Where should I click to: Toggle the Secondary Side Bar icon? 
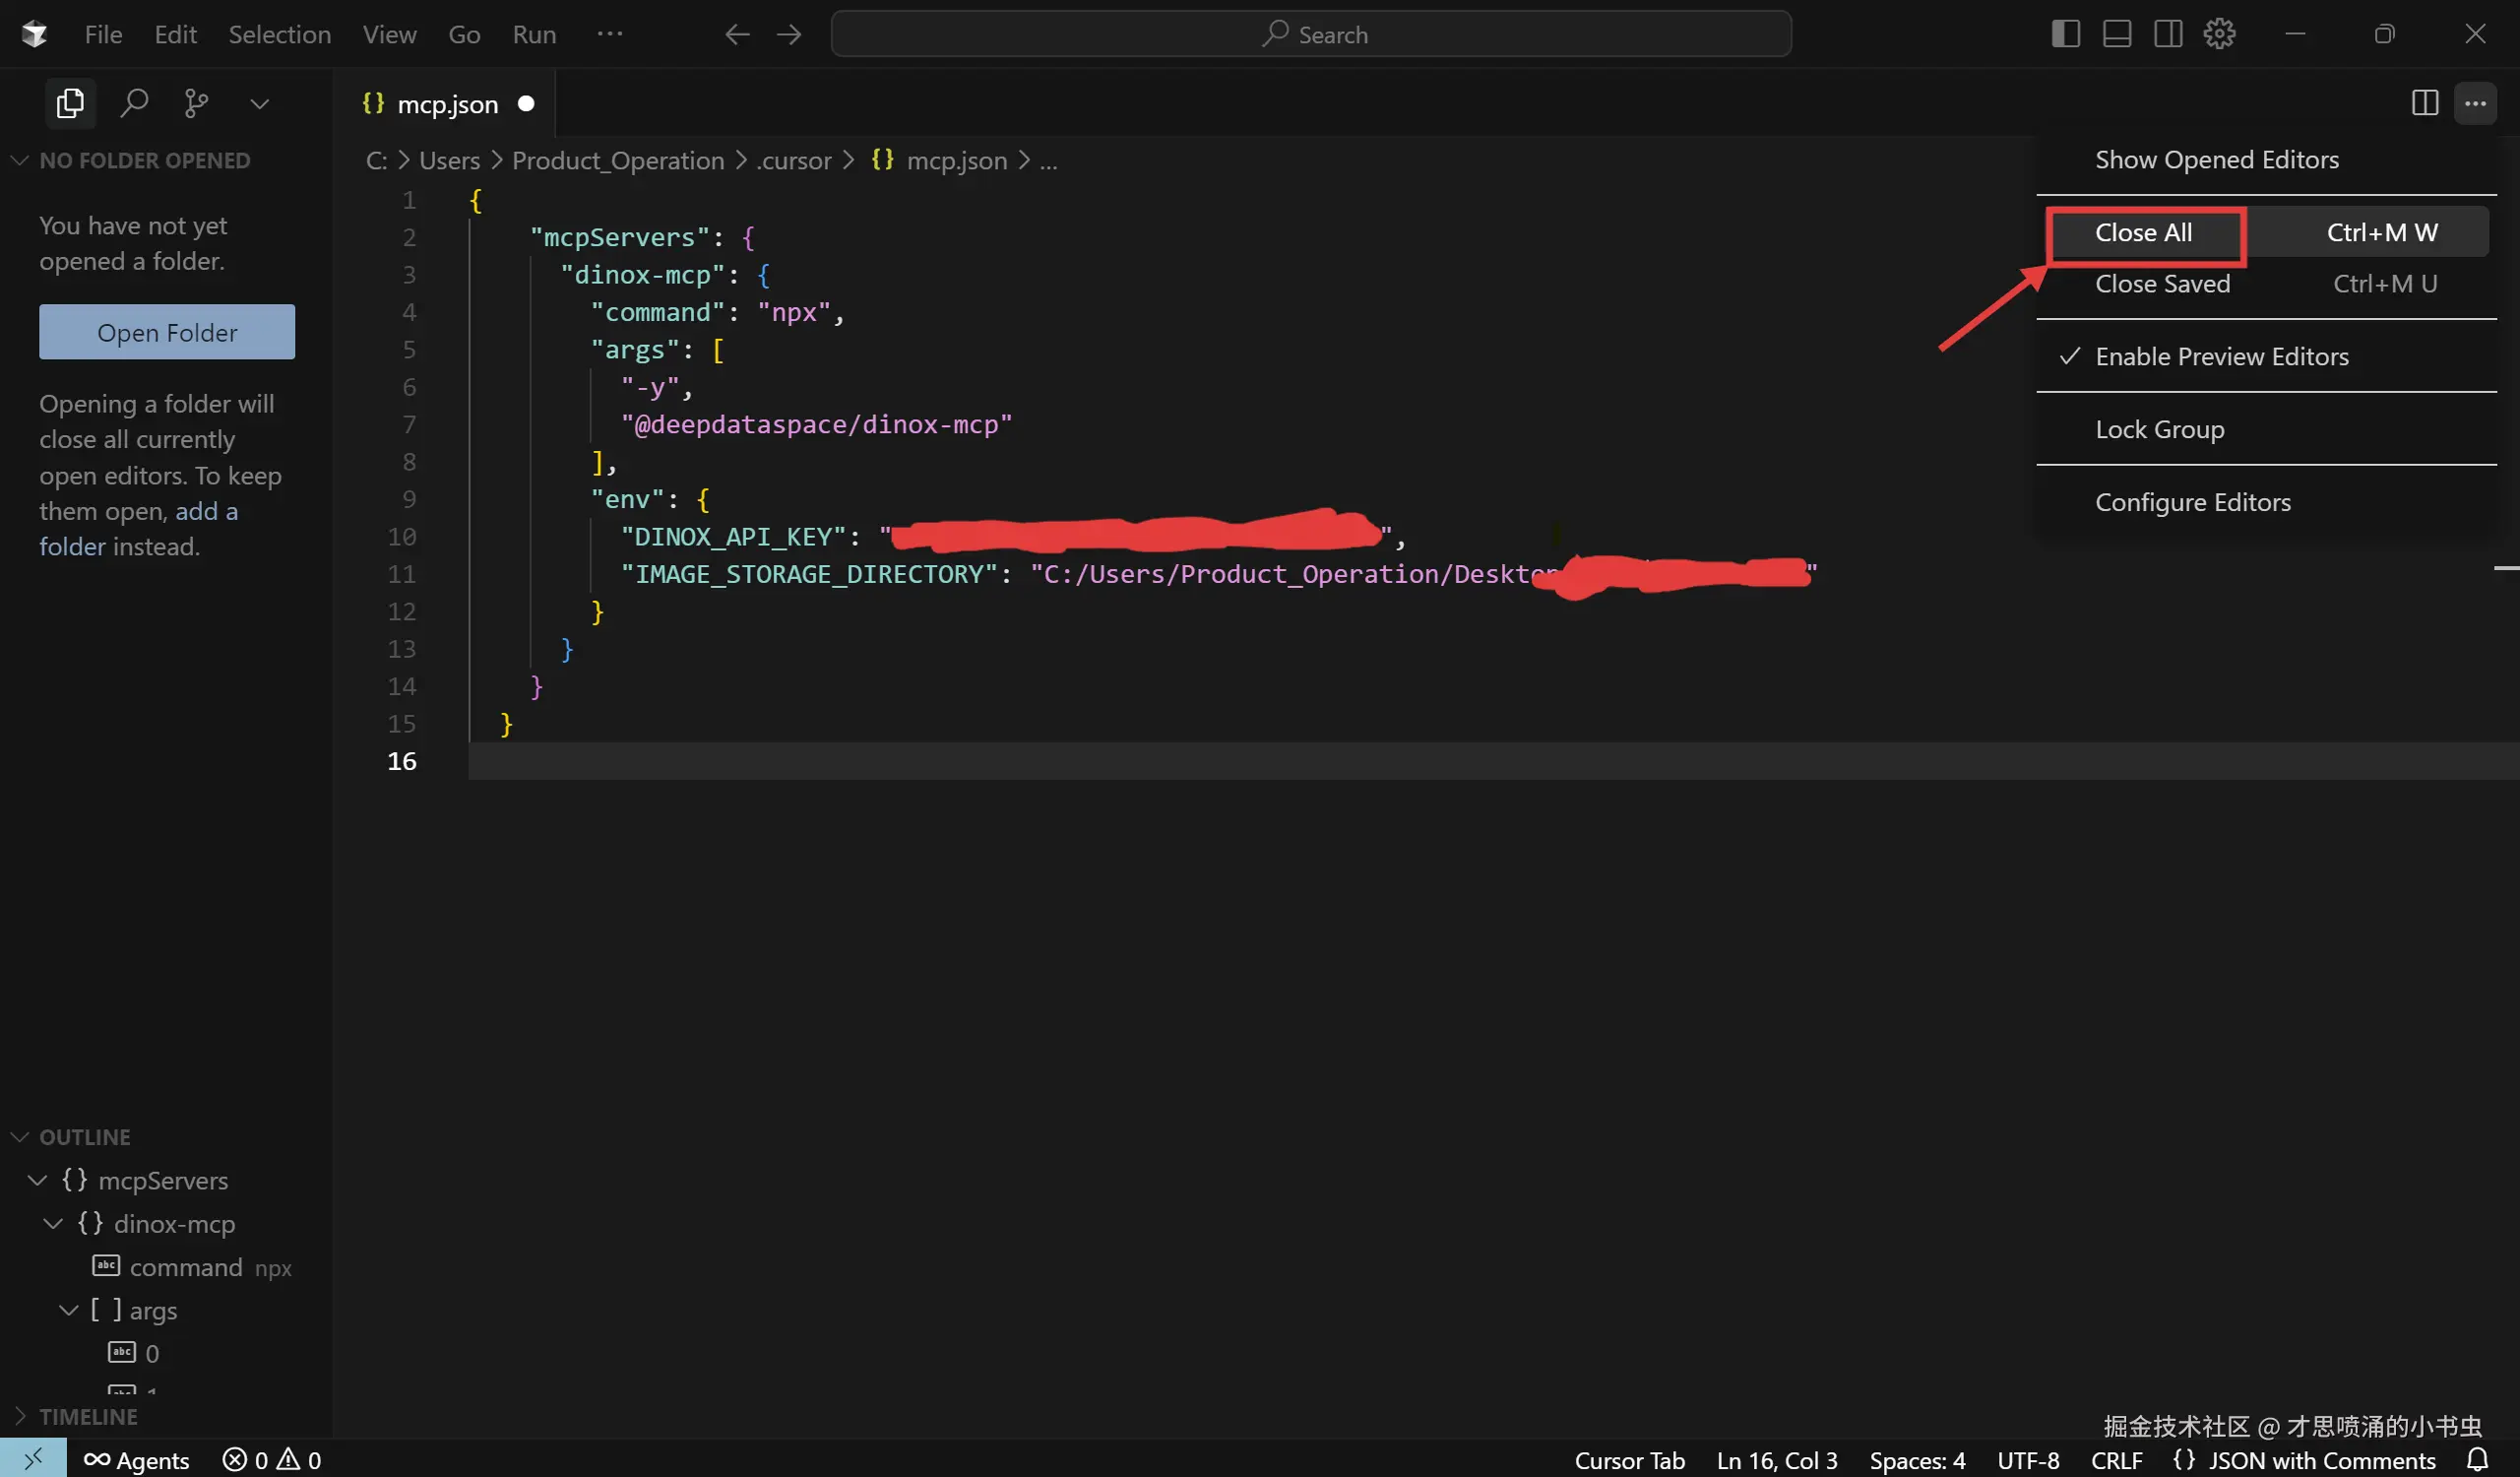pos(2168,34)
